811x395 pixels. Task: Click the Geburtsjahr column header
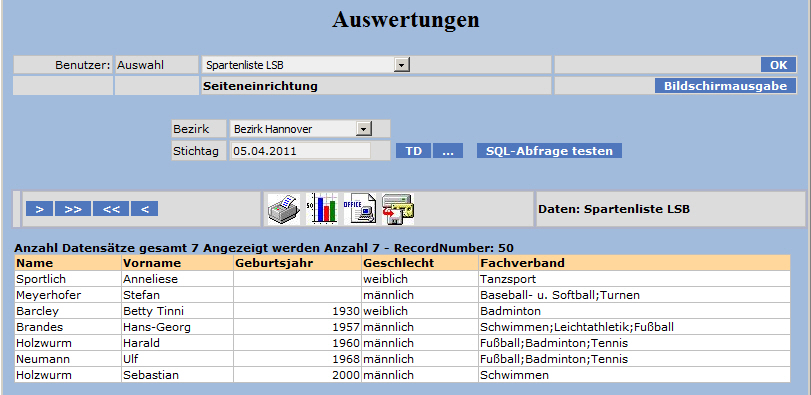(x=297, y=263)
